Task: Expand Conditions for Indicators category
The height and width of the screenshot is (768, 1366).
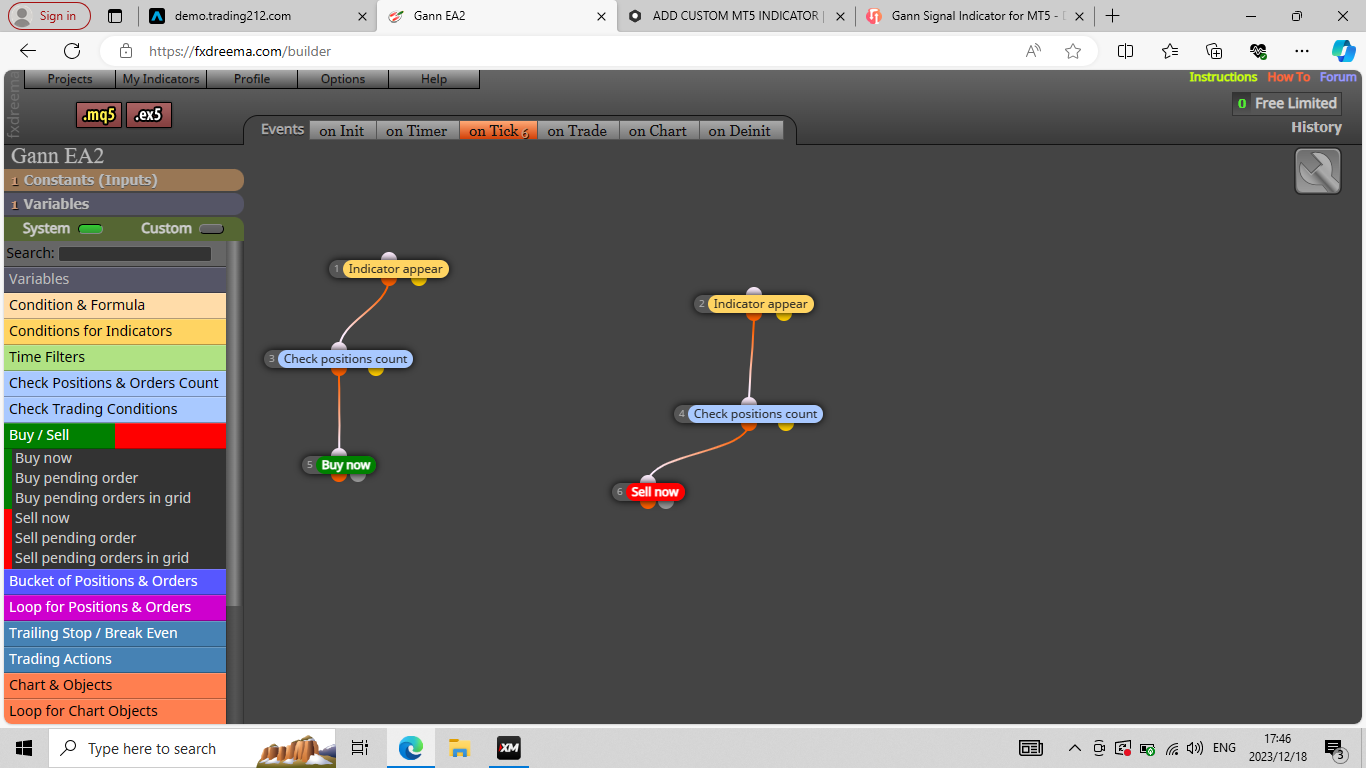Action: (115, 331)
